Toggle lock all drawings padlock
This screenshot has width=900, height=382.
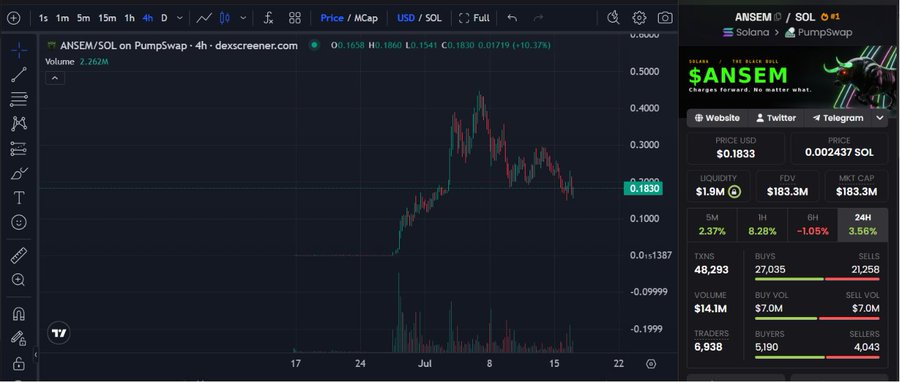pyautogui.click(x=19, y=364)
